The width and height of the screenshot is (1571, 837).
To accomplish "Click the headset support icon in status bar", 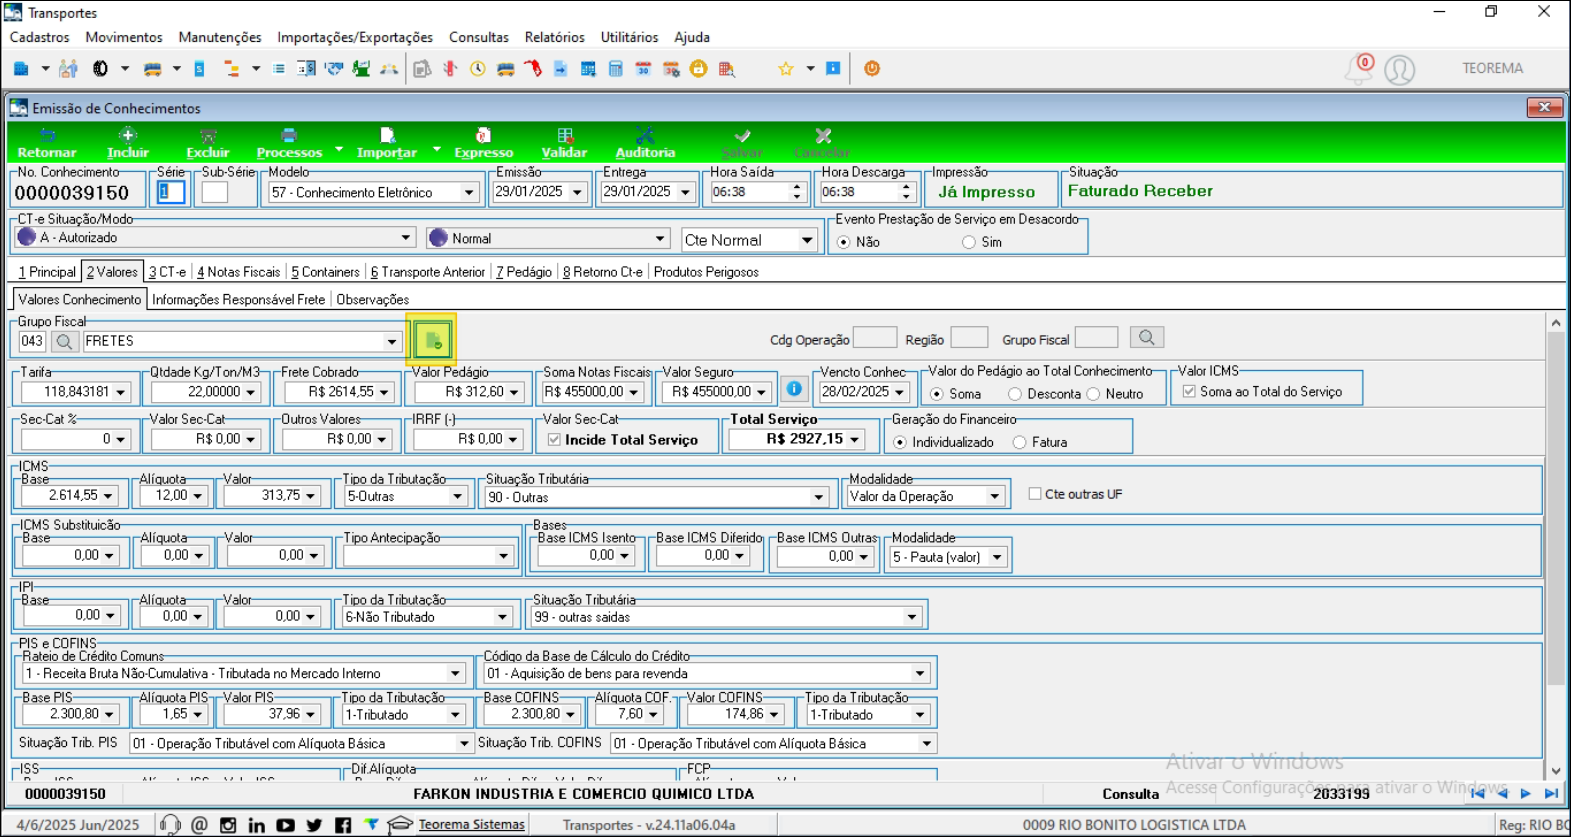I will pos(170,825).
